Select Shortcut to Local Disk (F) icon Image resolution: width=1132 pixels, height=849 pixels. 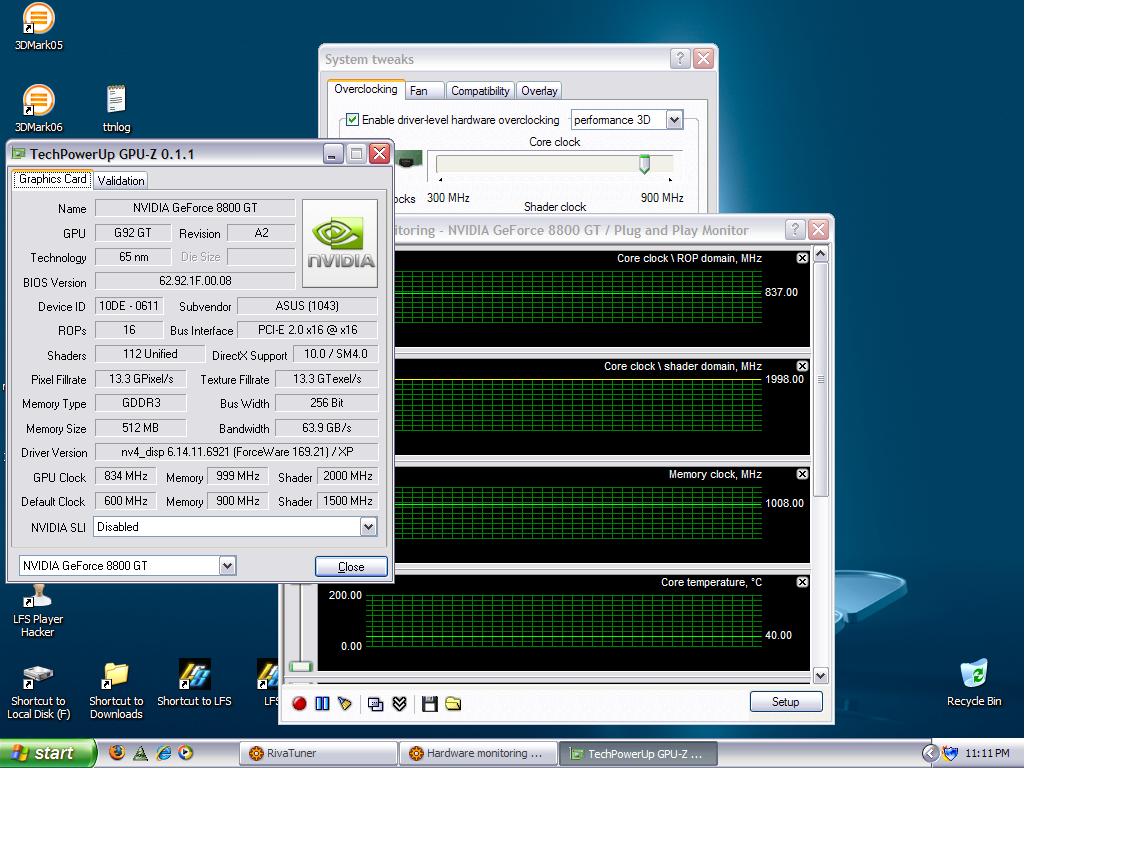click(38, 692)
